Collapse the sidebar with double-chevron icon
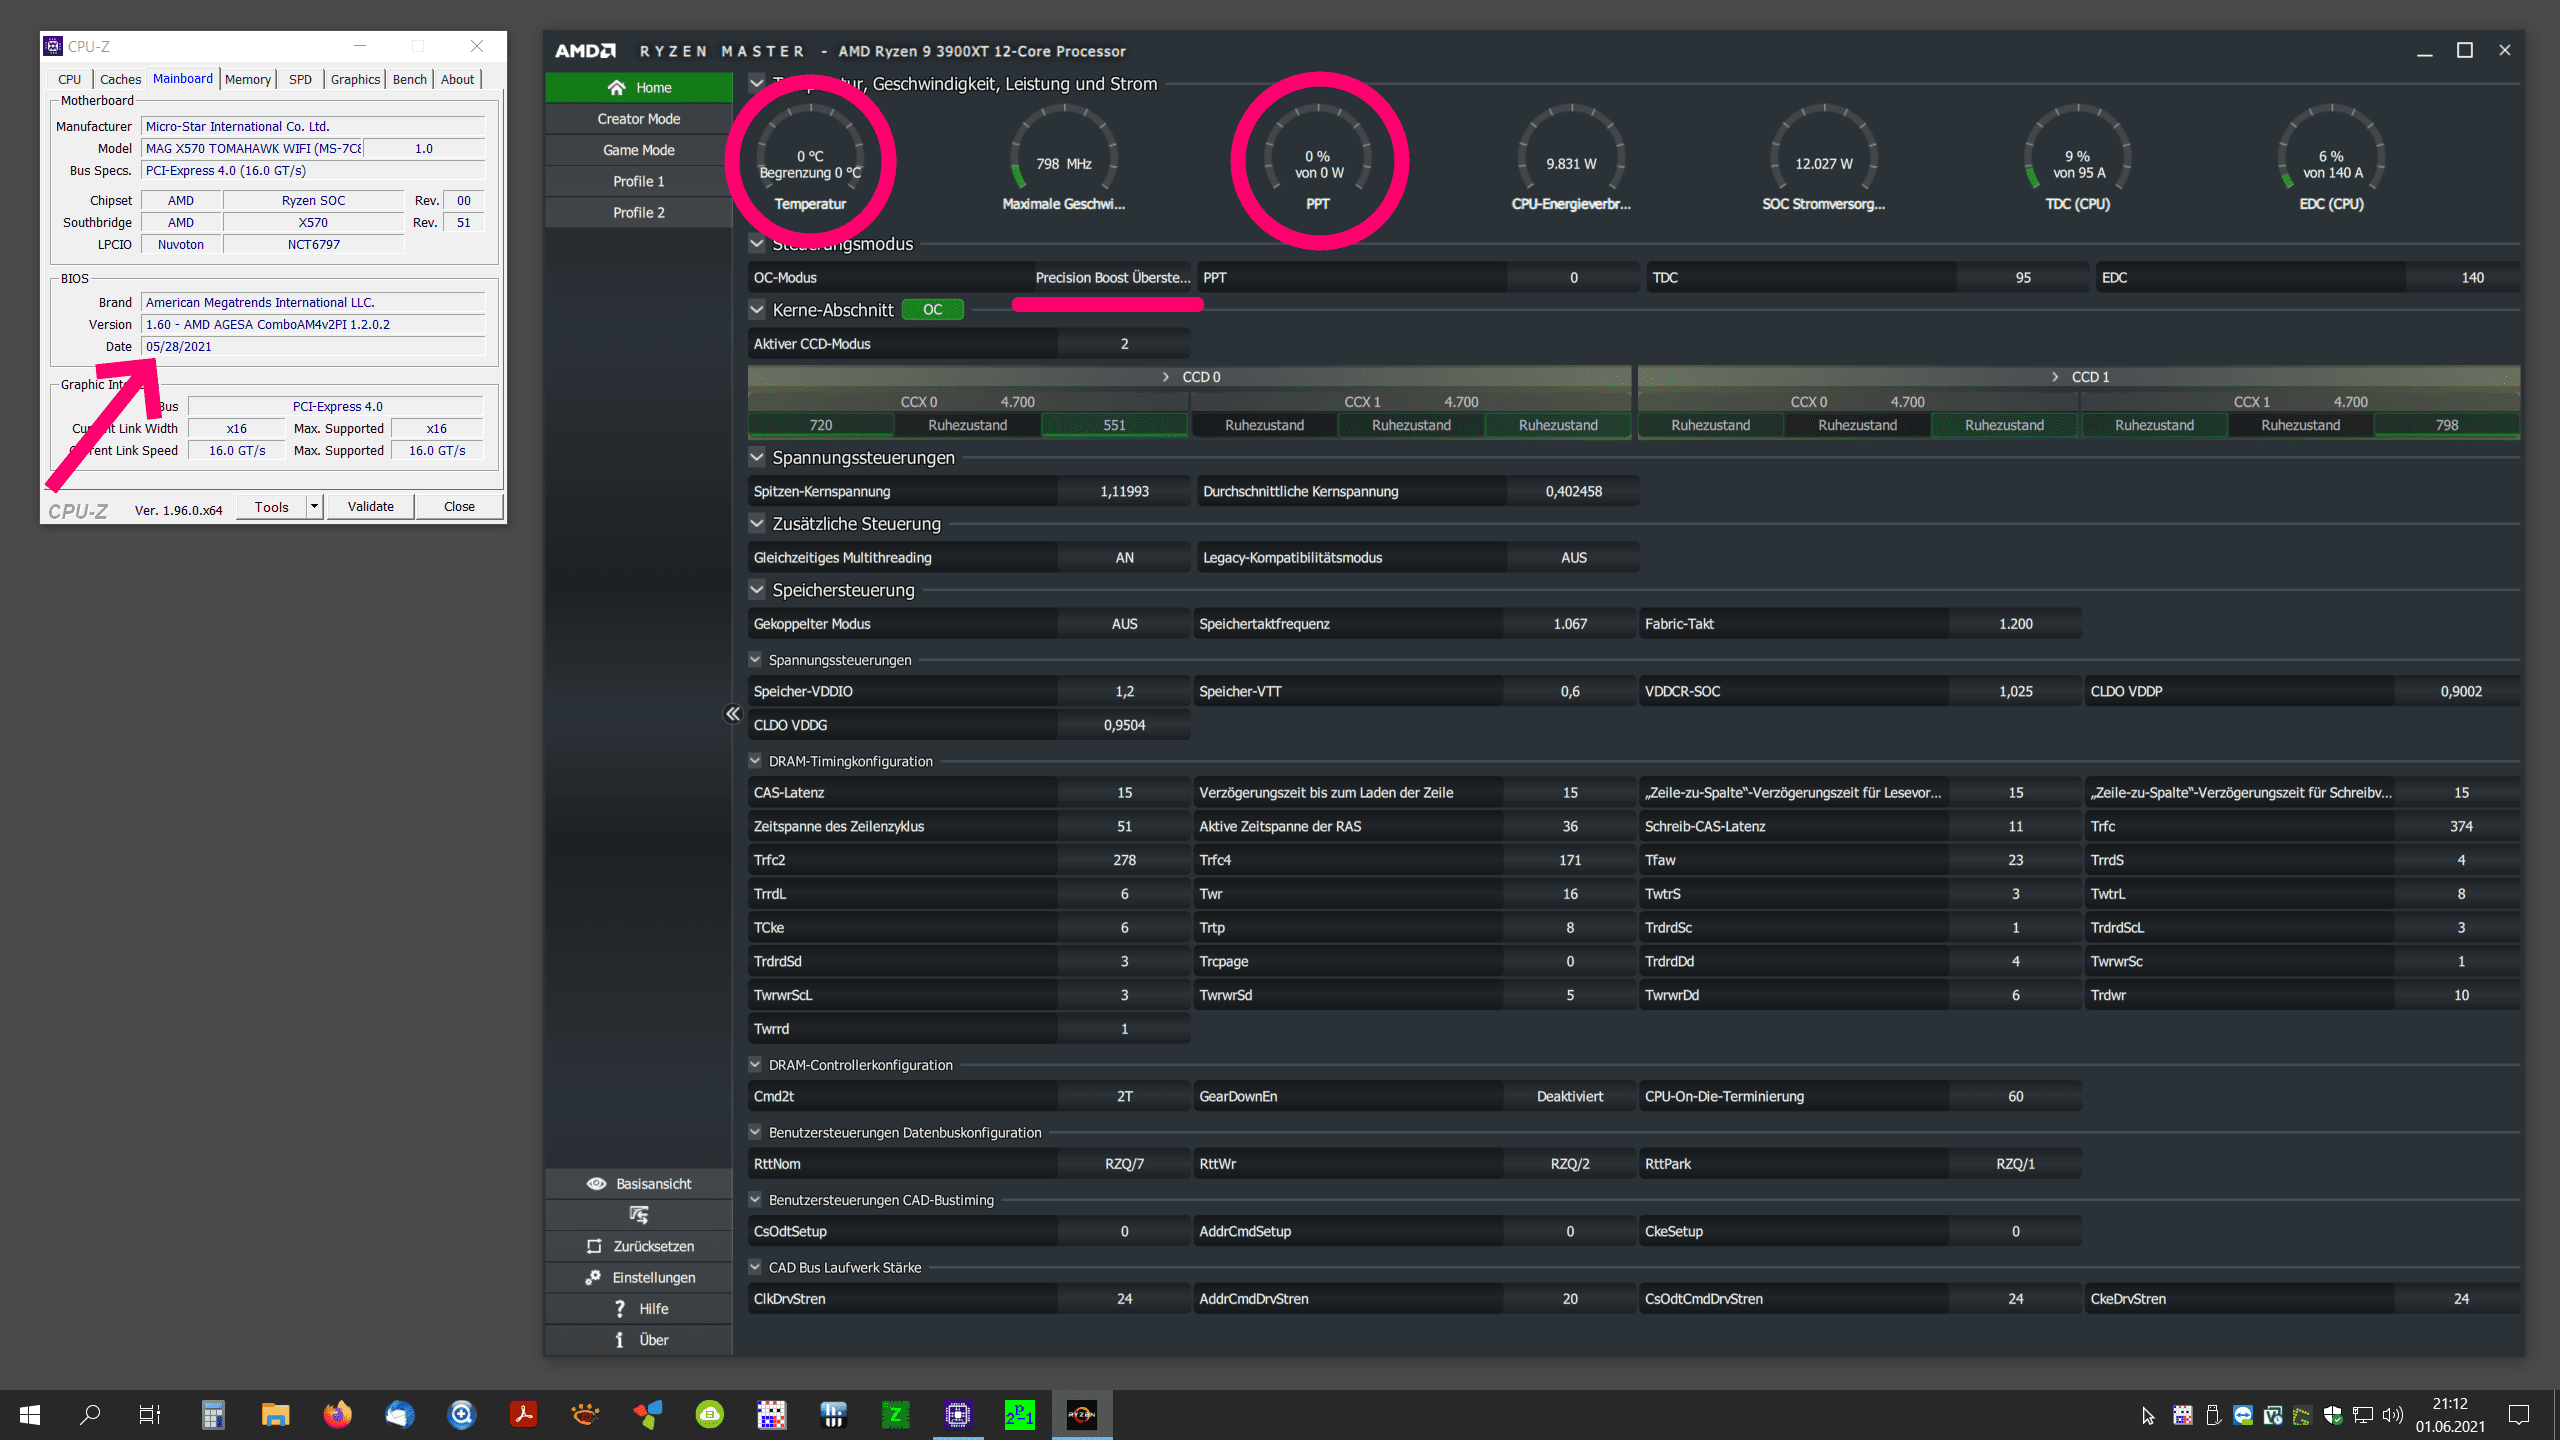 pyautogui.click(x=733, y=713)
